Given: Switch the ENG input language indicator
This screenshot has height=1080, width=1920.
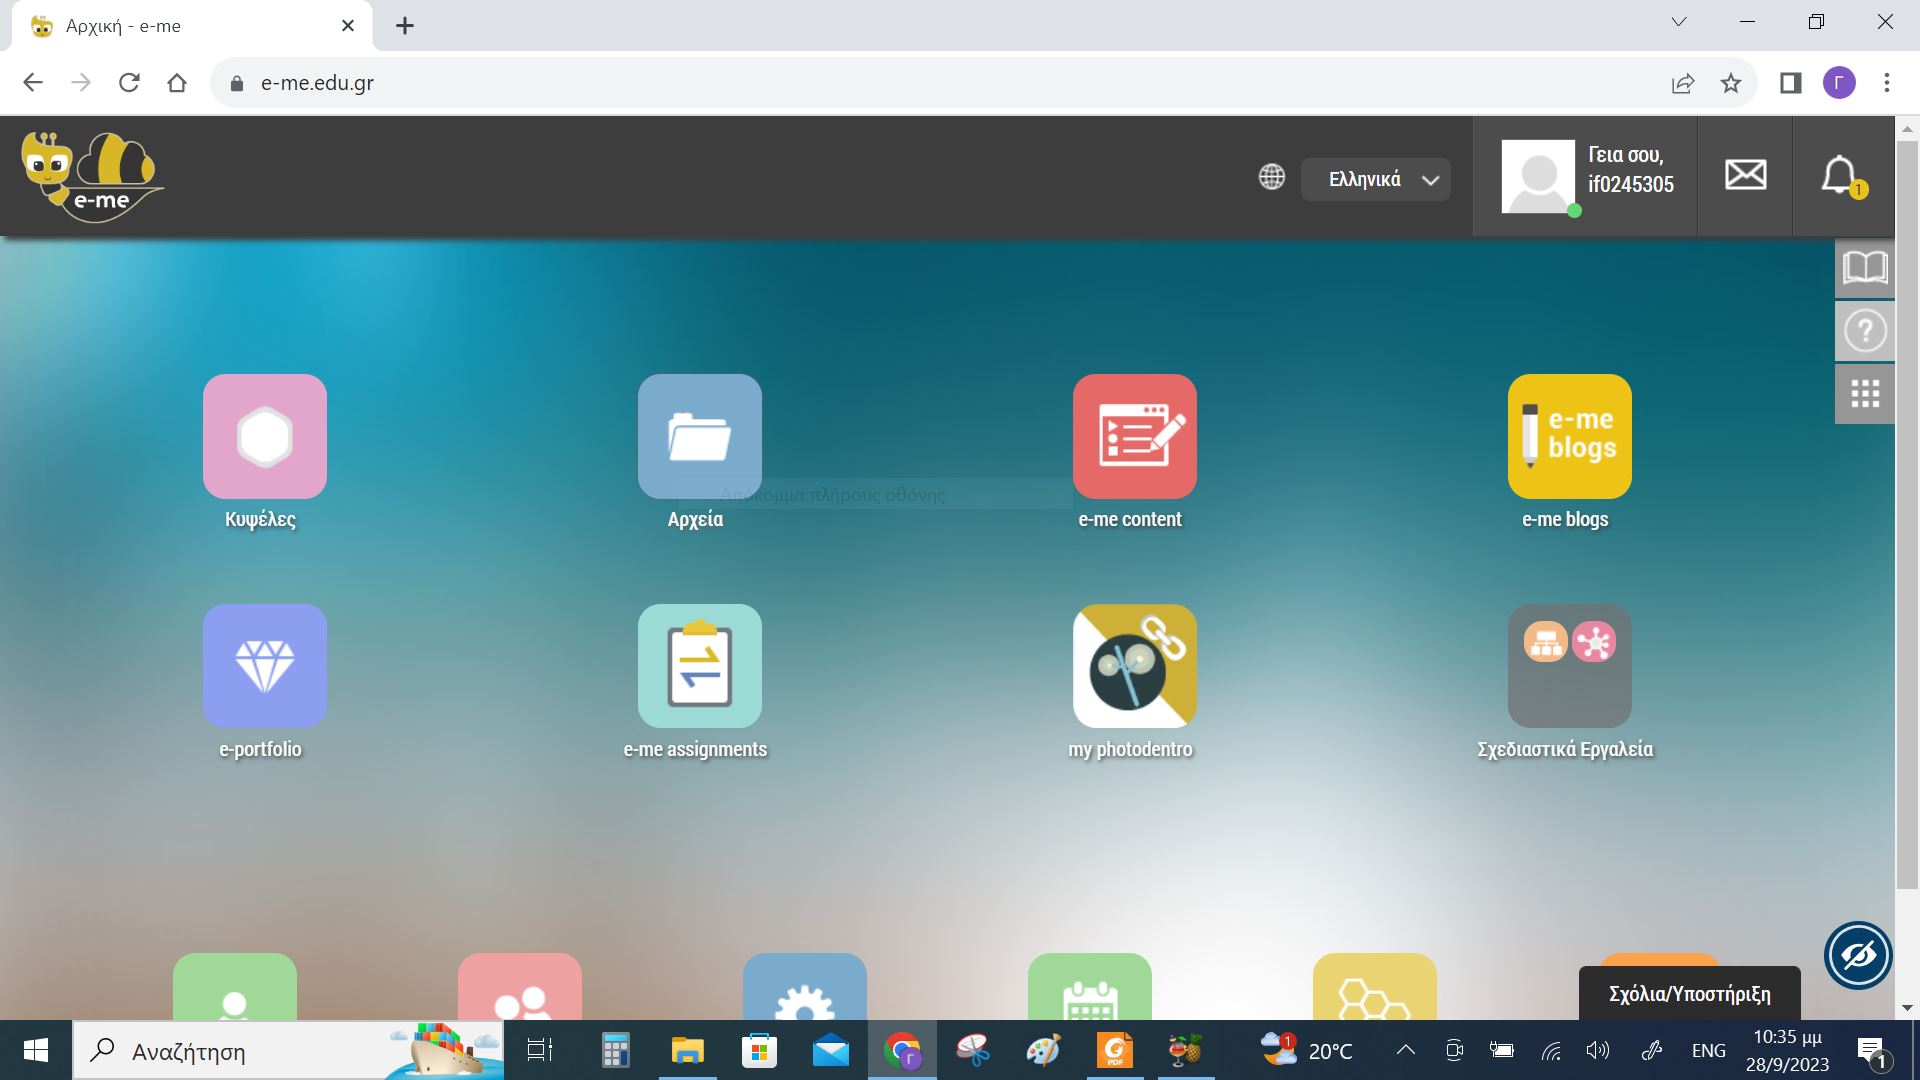Looking at the screenshot, I should (x=1708, y=1050).
